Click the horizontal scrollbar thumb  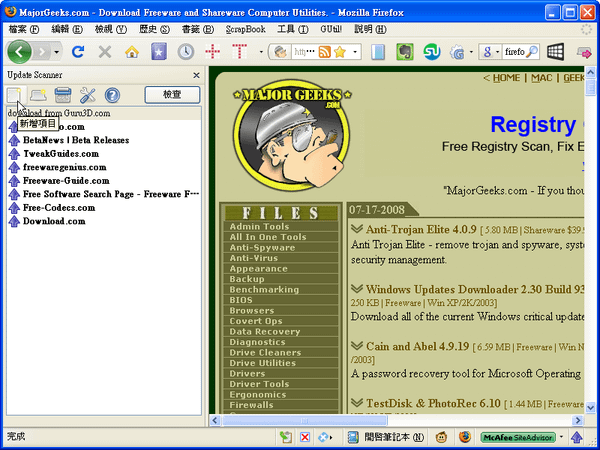tap(305, 421)
